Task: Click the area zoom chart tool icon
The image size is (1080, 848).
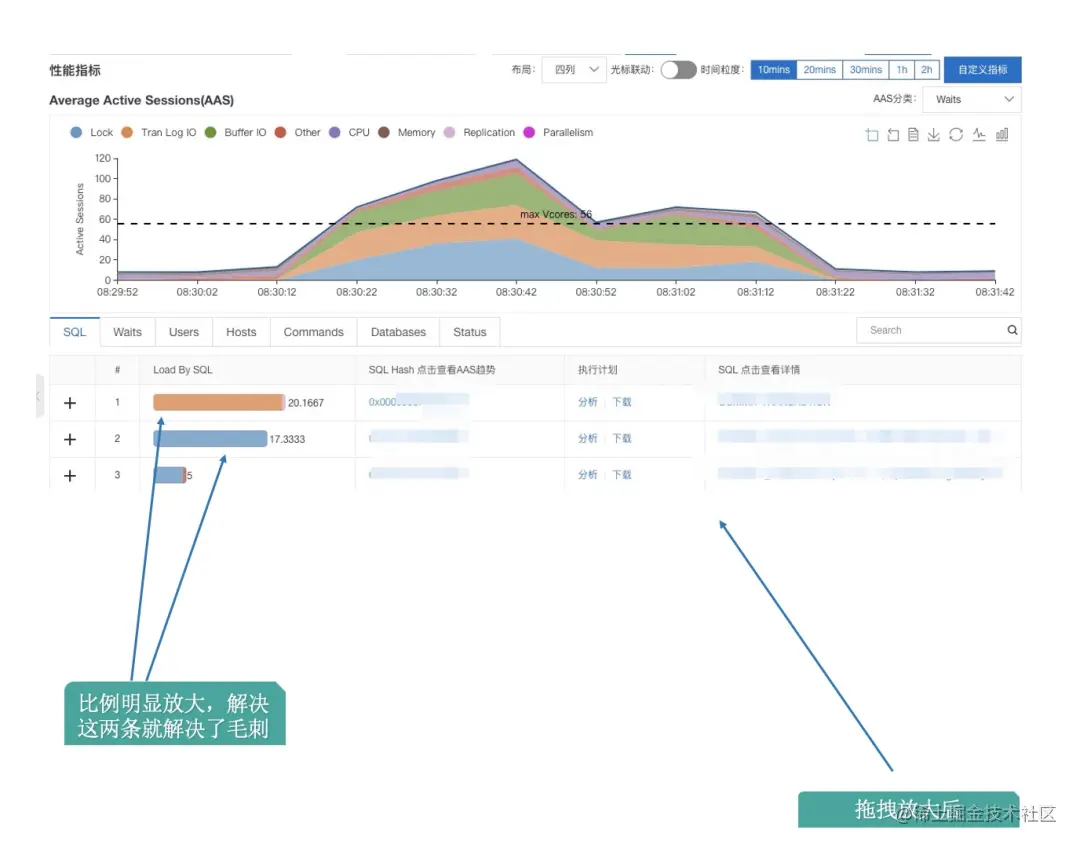Action: 872,135
